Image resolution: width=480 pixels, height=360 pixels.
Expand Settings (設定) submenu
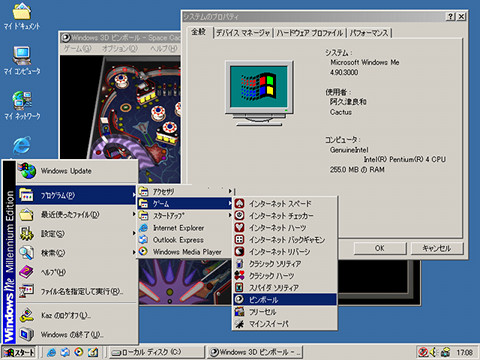77,234
